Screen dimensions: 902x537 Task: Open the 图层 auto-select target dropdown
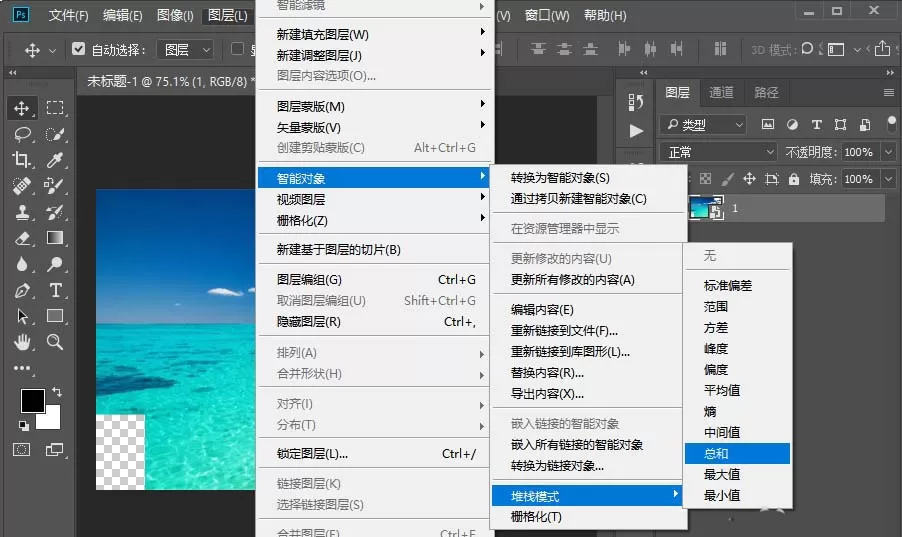187,50
